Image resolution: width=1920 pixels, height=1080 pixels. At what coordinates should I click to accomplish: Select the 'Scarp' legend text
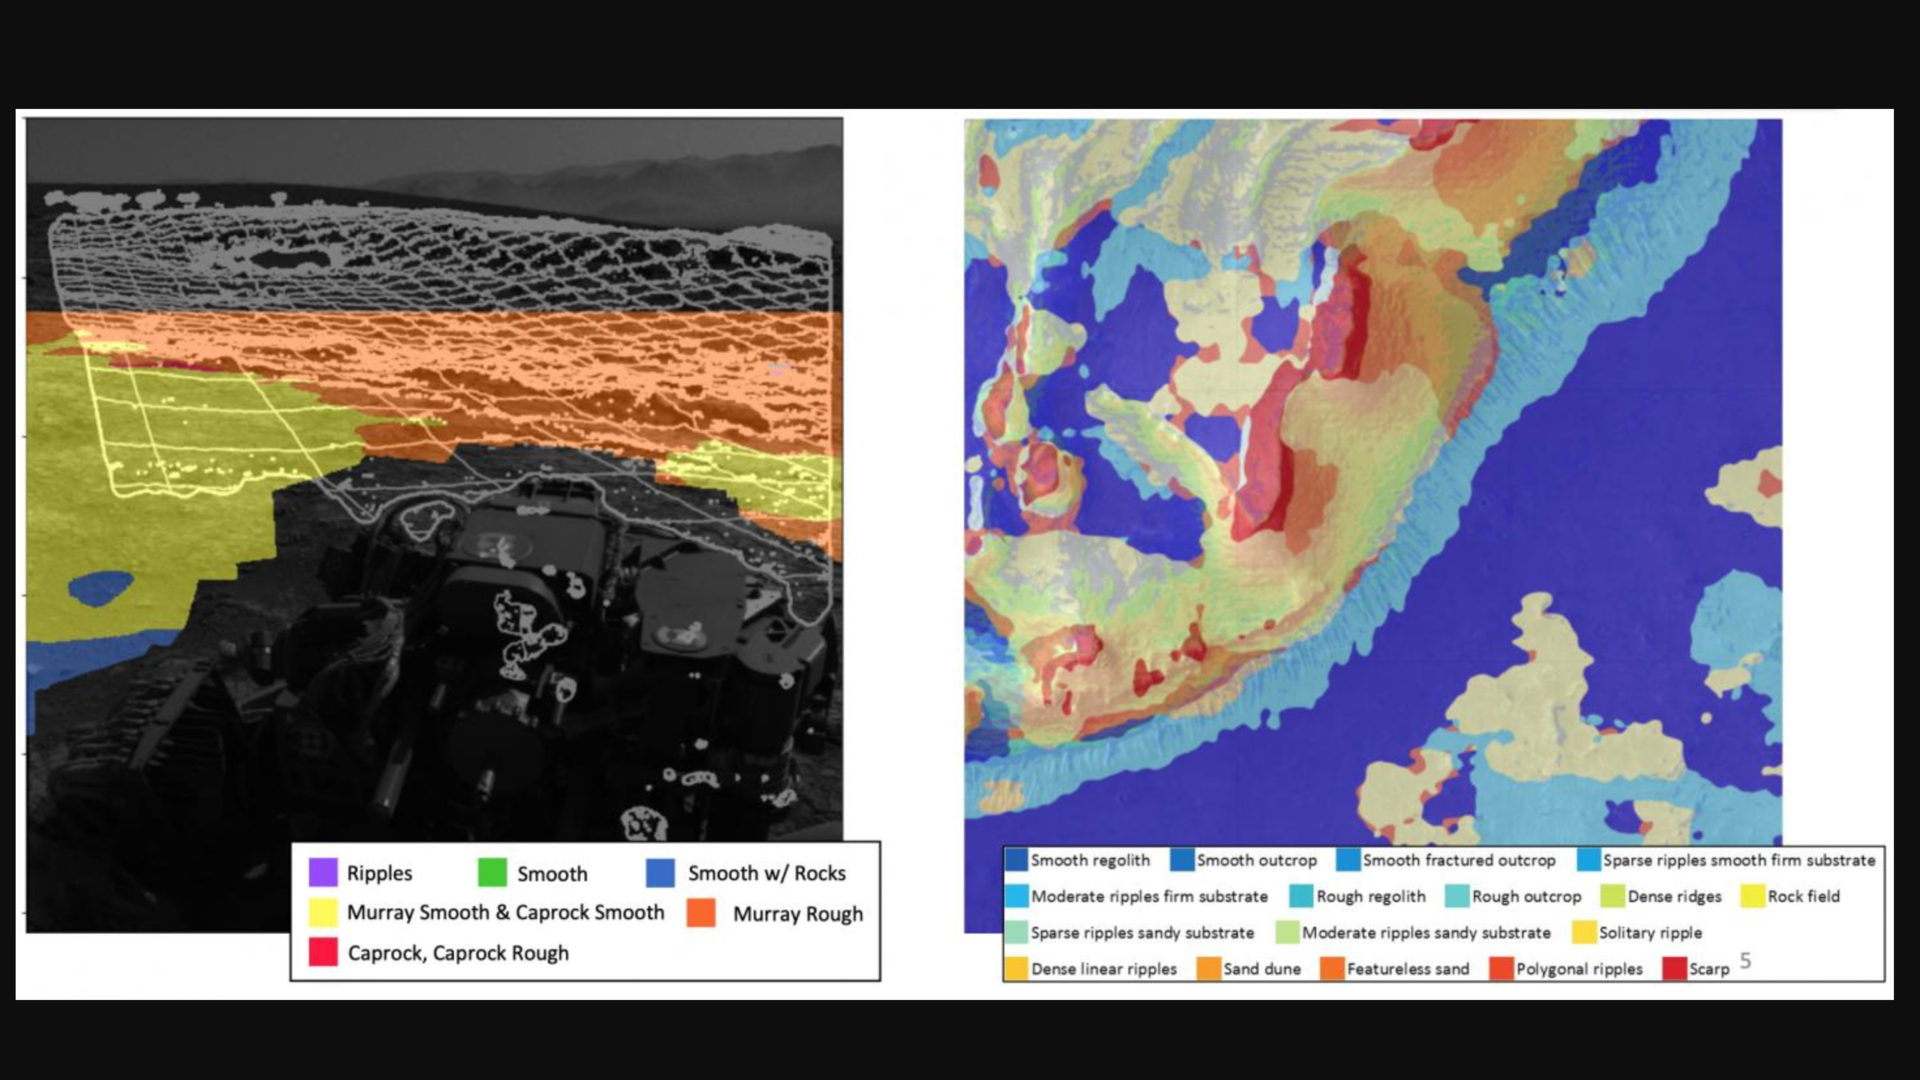1709,968
